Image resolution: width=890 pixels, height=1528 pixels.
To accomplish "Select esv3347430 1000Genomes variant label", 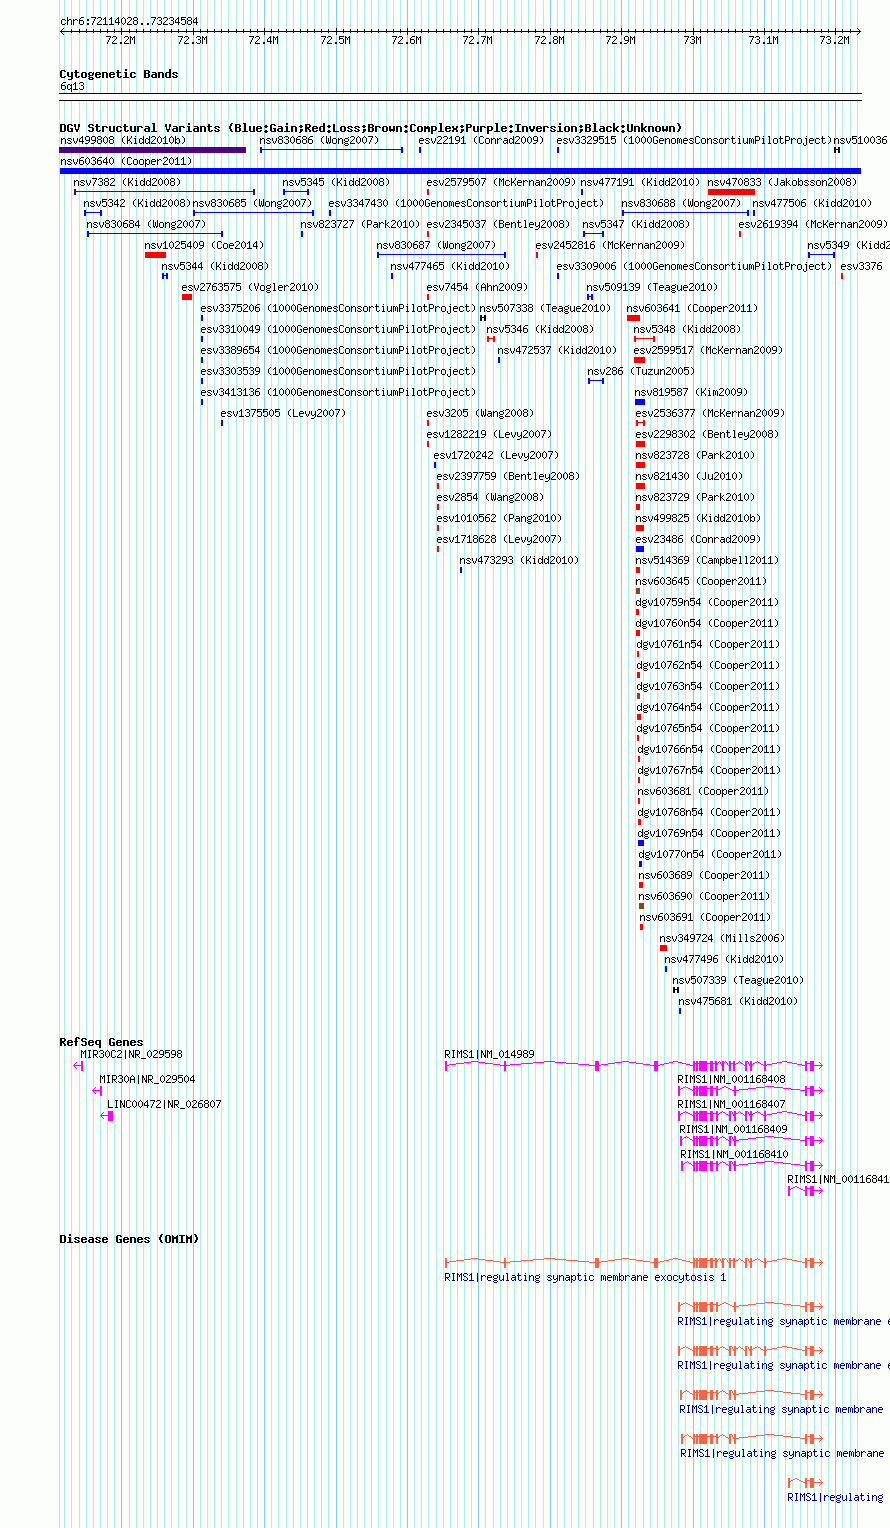I will [466, 203].
